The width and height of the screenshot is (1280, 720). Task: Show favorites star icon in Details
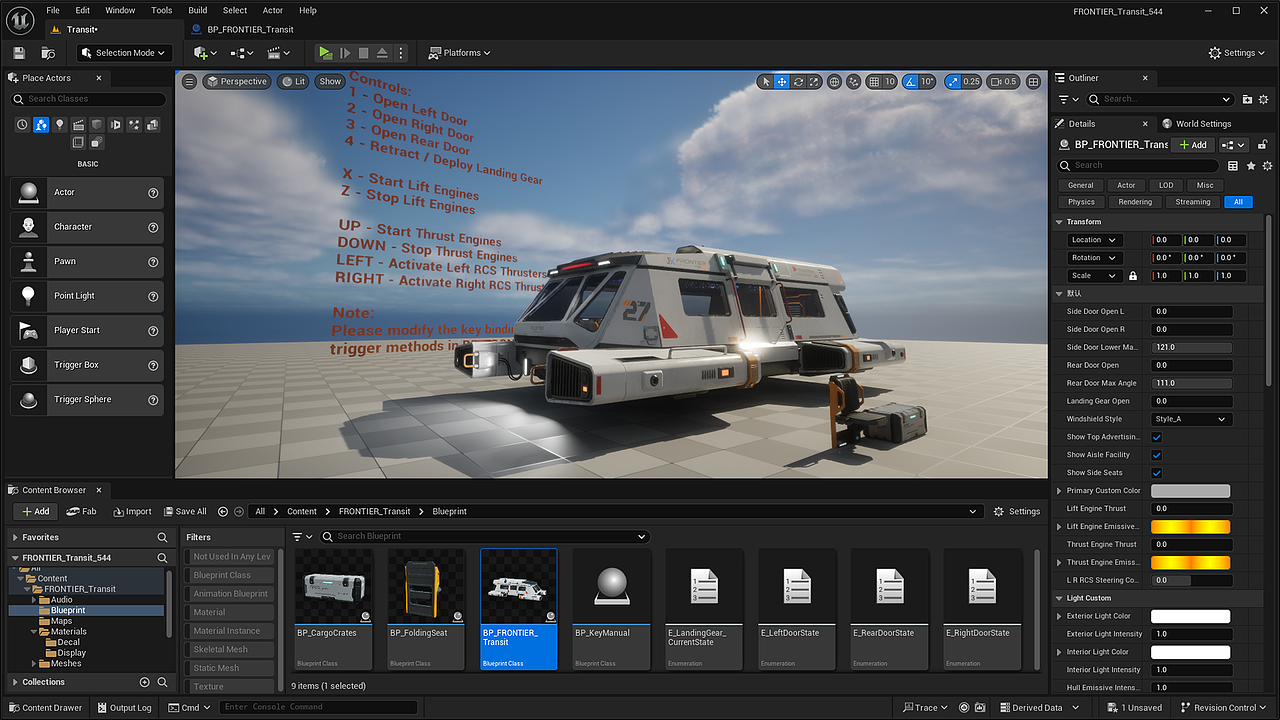(x=1251, y=166)
